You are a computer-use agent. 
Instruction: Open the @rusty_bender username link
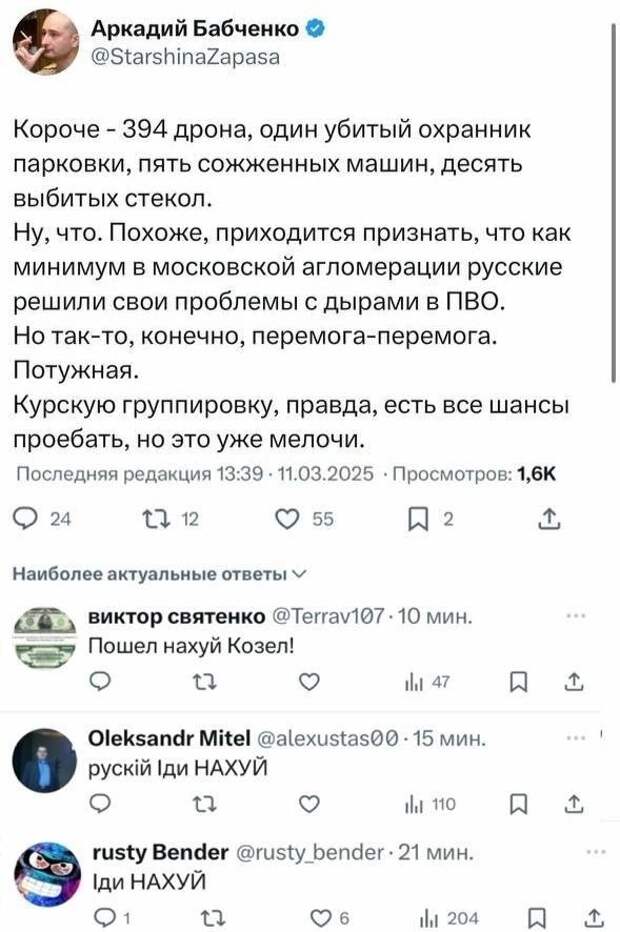pos(310,852)
